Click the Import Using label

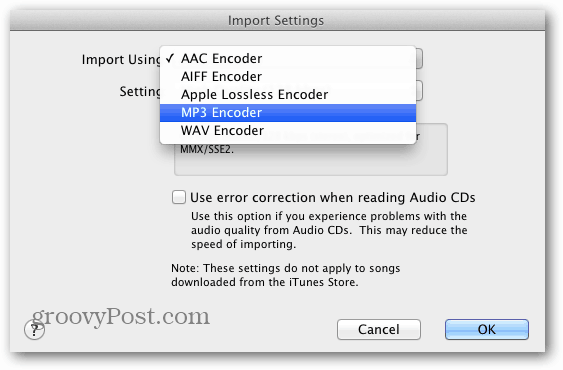tap(121, 60)
